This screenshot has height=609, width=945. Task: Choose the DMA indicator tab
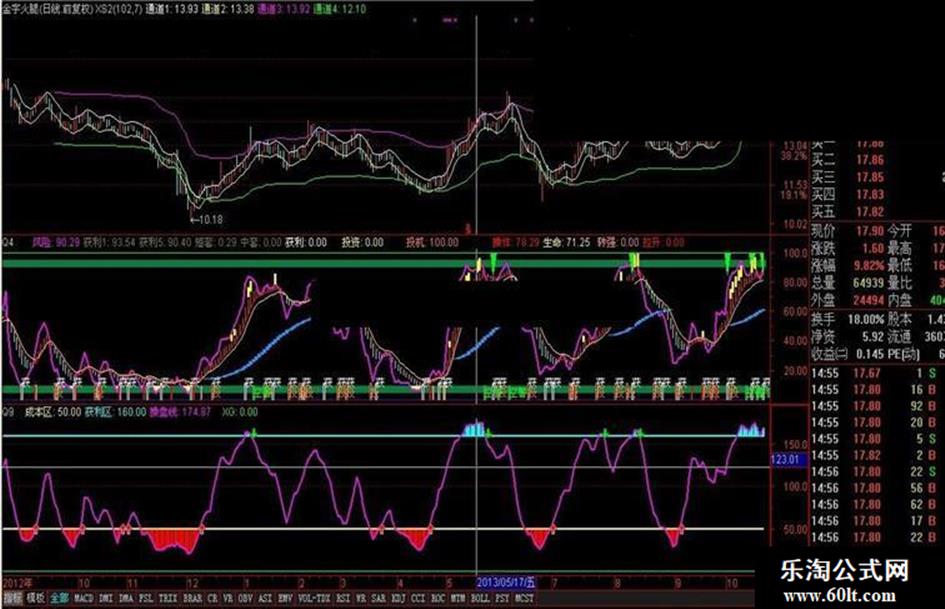tap(125, 598)
